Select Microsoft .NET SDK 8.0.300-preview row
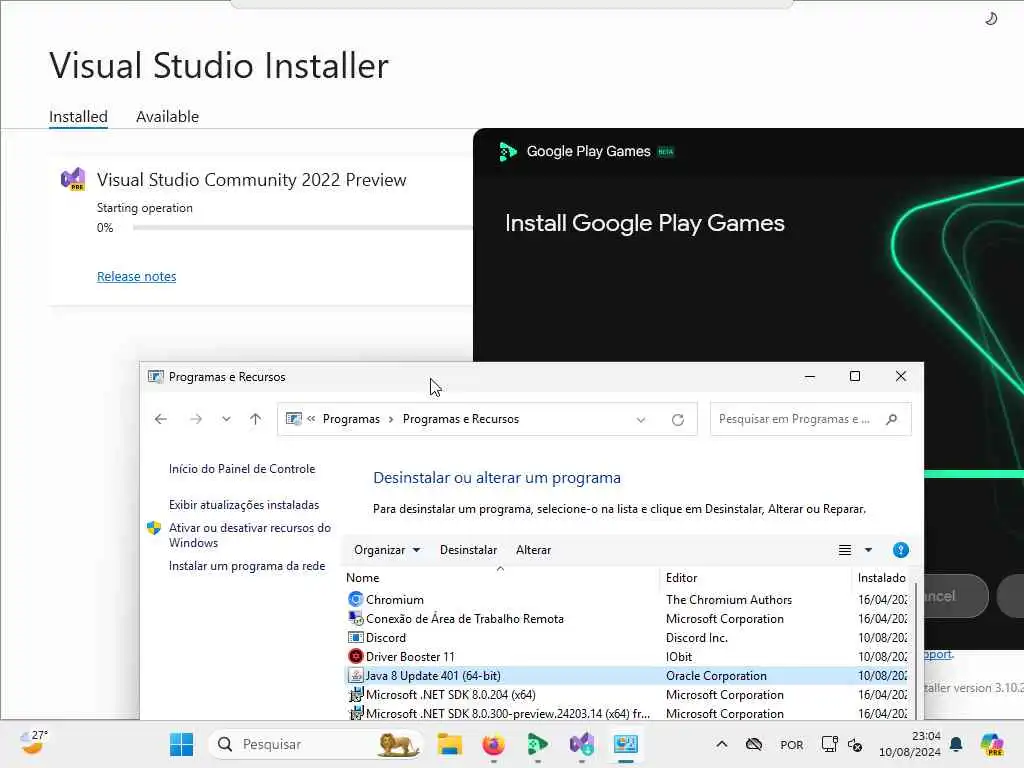This screenshot has width=1024, height=768. tap(627, 713)
